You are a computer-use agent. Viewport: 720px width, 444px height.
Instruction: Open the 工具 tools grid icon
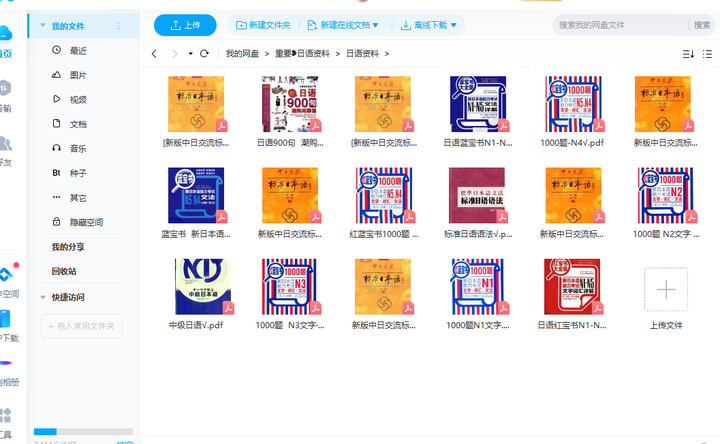point(6,416)
